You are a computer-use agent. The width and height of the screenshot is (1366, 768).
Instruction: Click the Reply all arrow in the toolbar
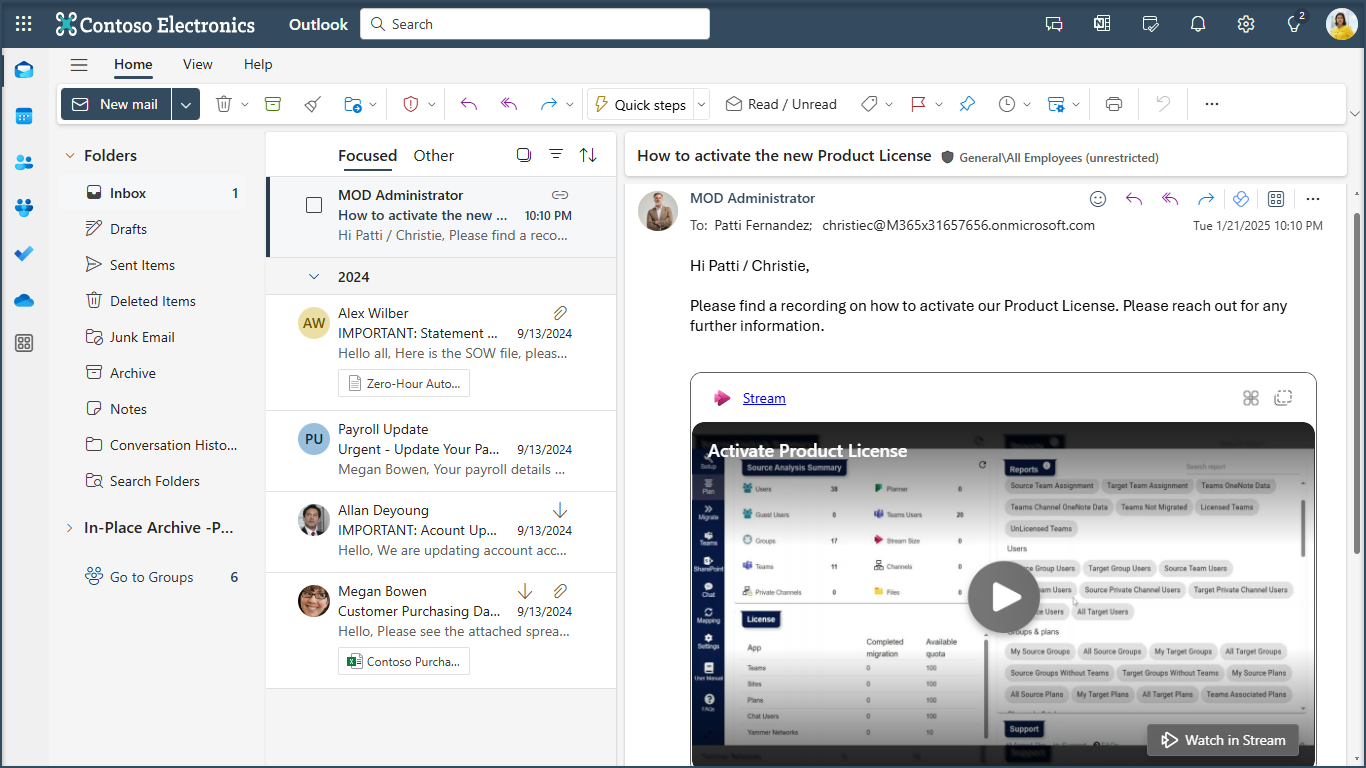coord(509,104)
